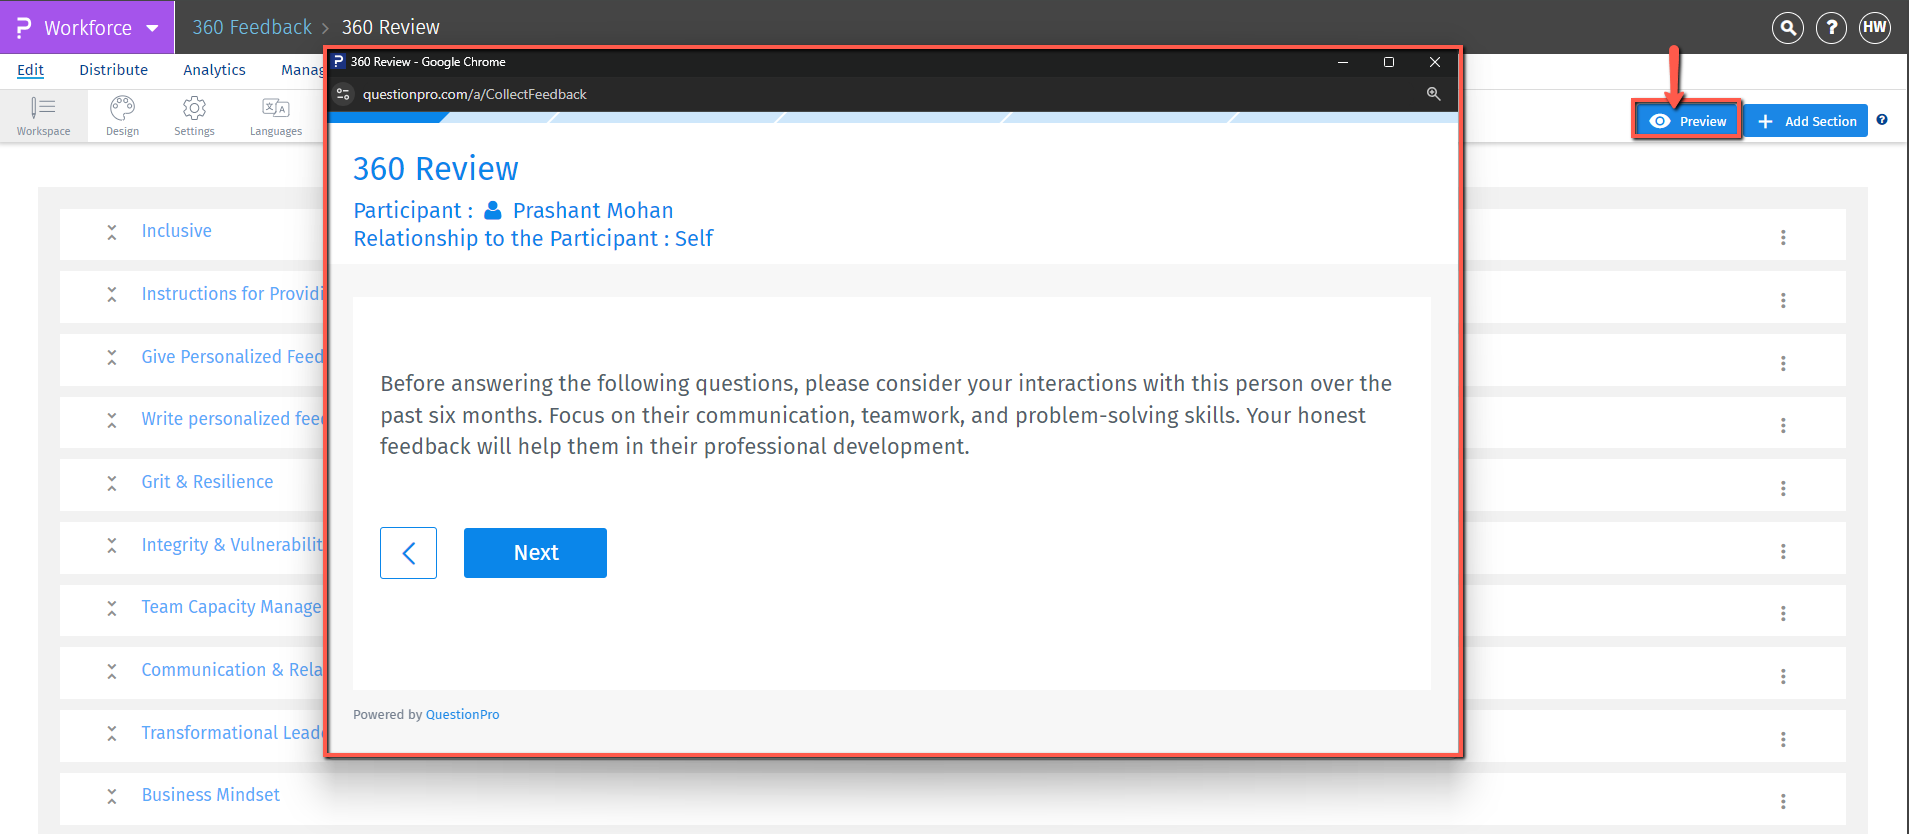Screen dimensions: 1909x834
Task: Collapse the Give Personalized Feedback section
Action: (112, 357)
